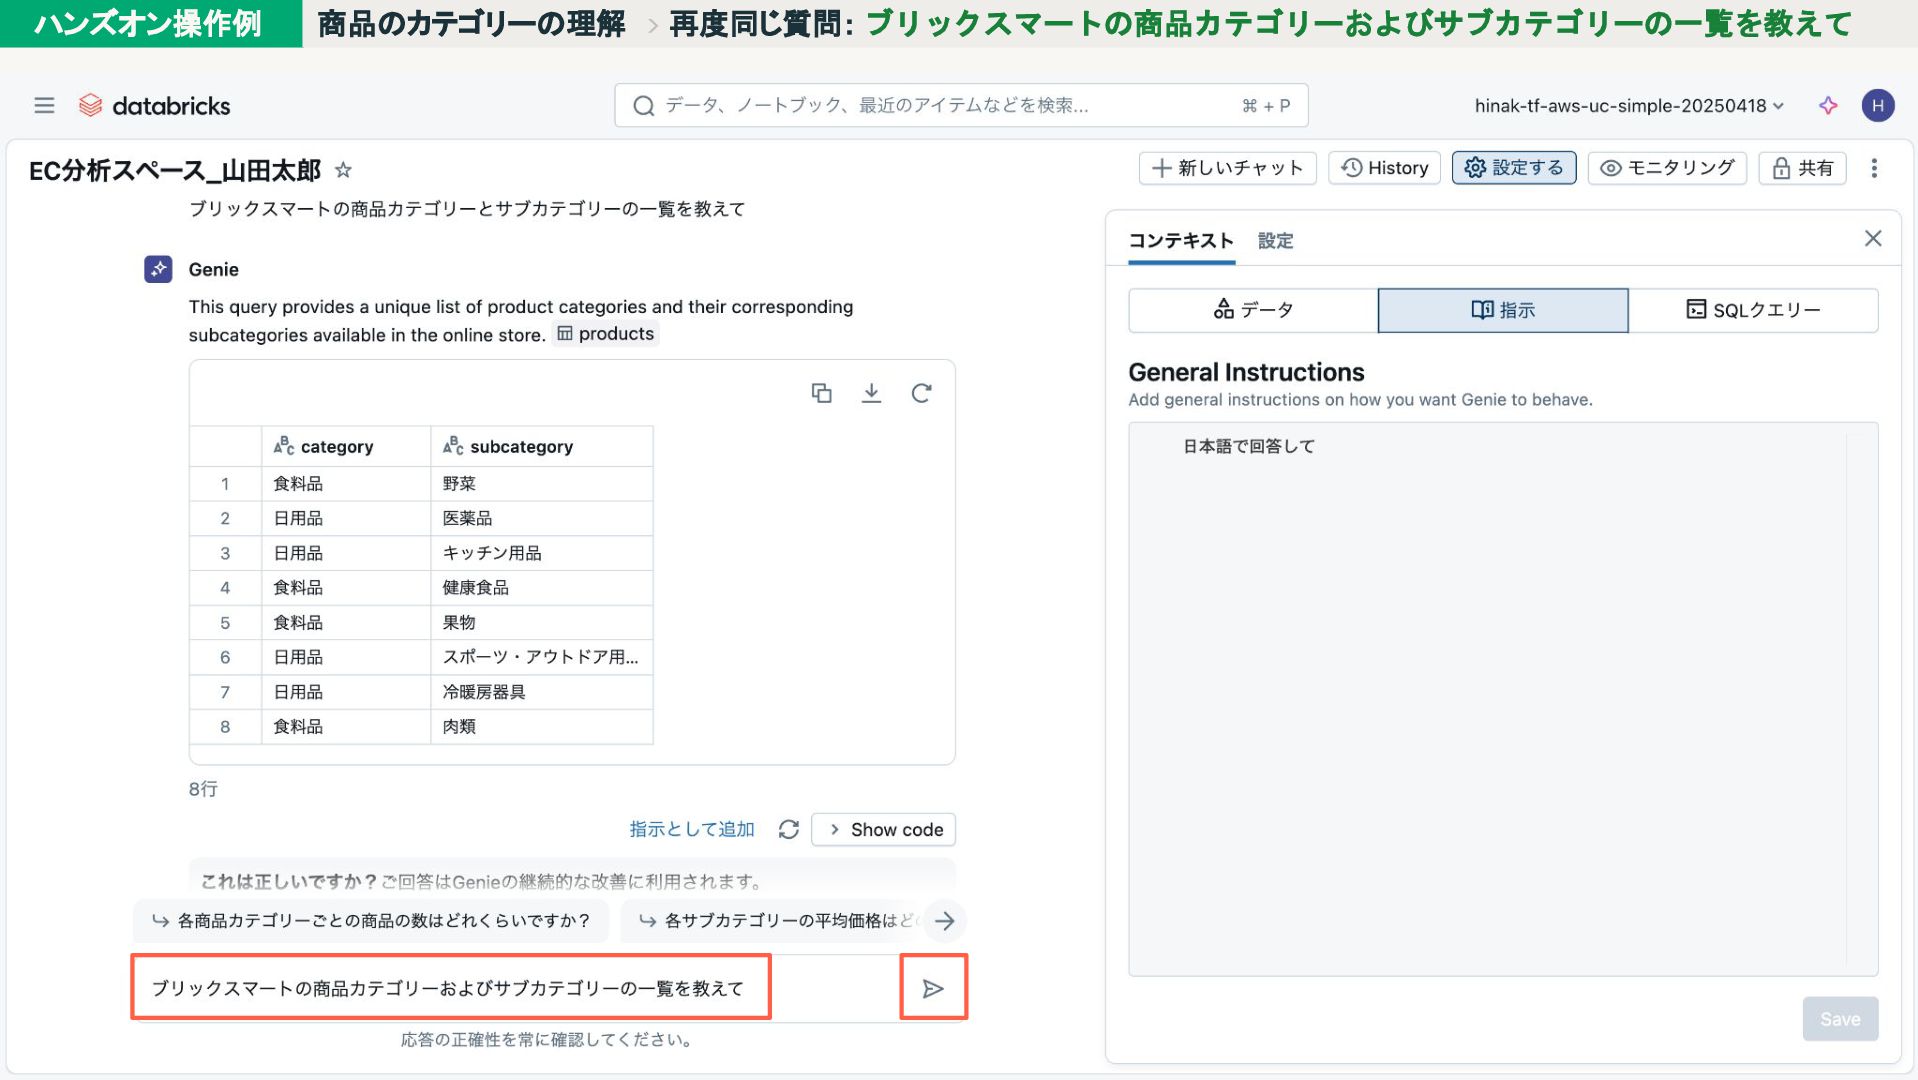Show more suggested questions arrow
Screen dimensions: 1918x1080
pos(944,921)
